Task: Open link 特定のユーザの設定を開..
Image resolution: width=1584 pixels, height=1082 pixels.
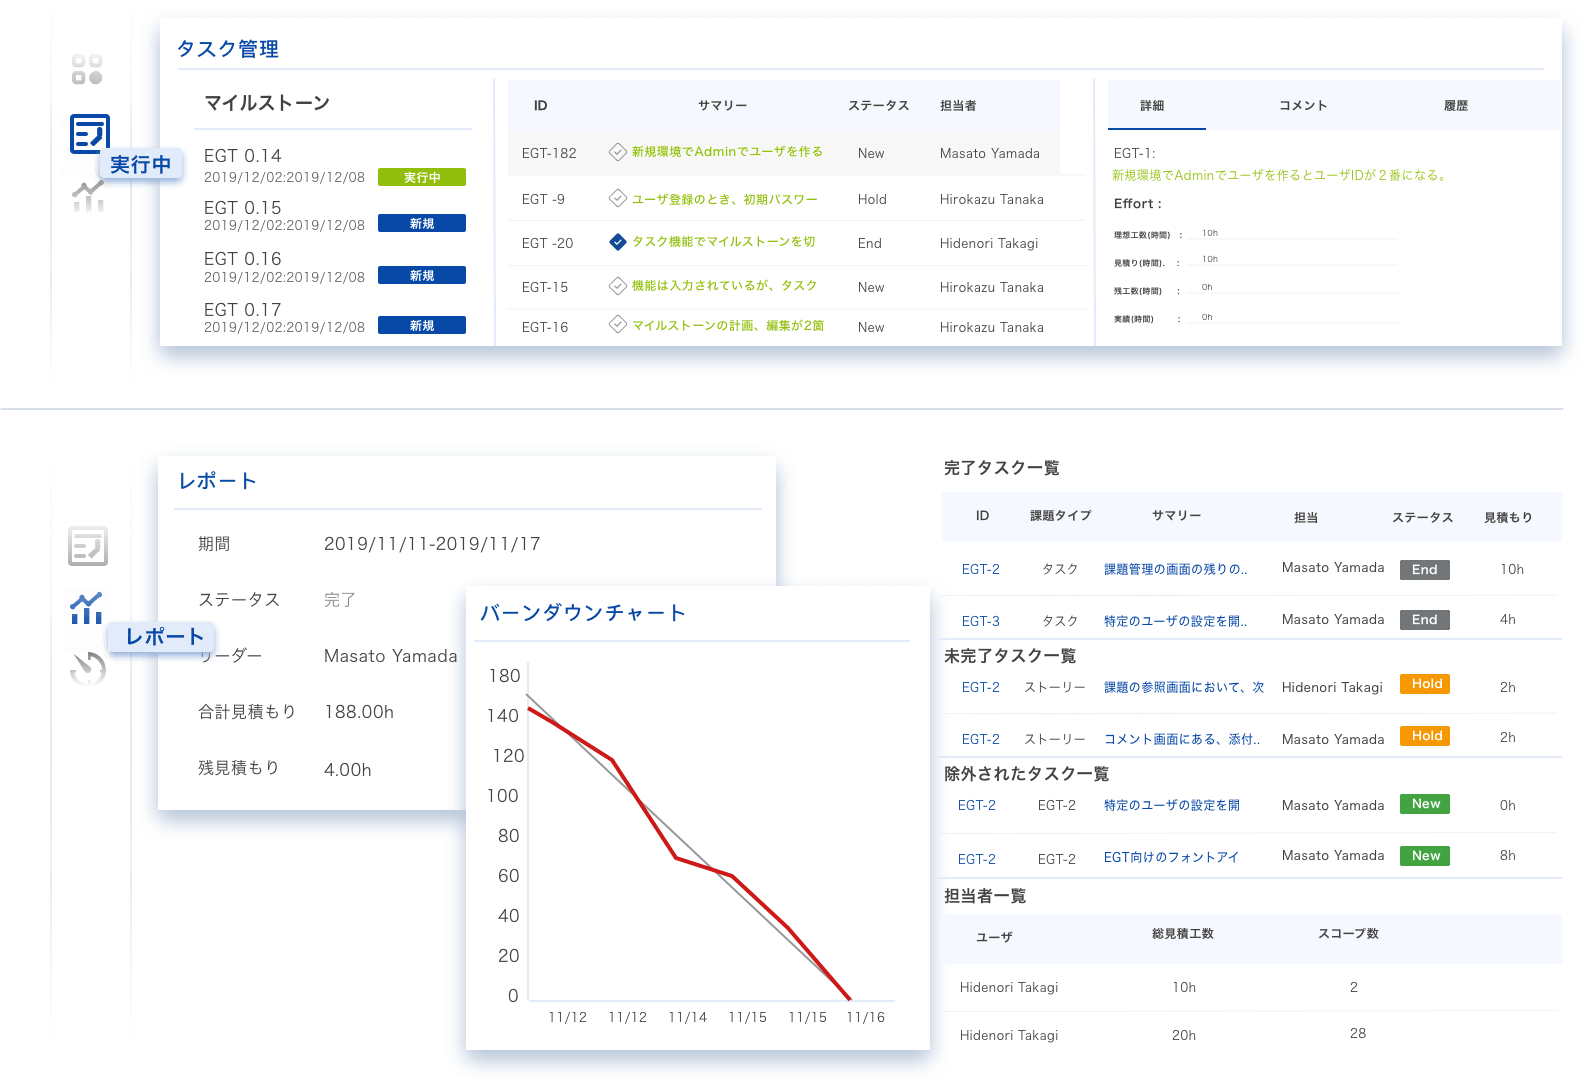Action: pos(1175,621)
